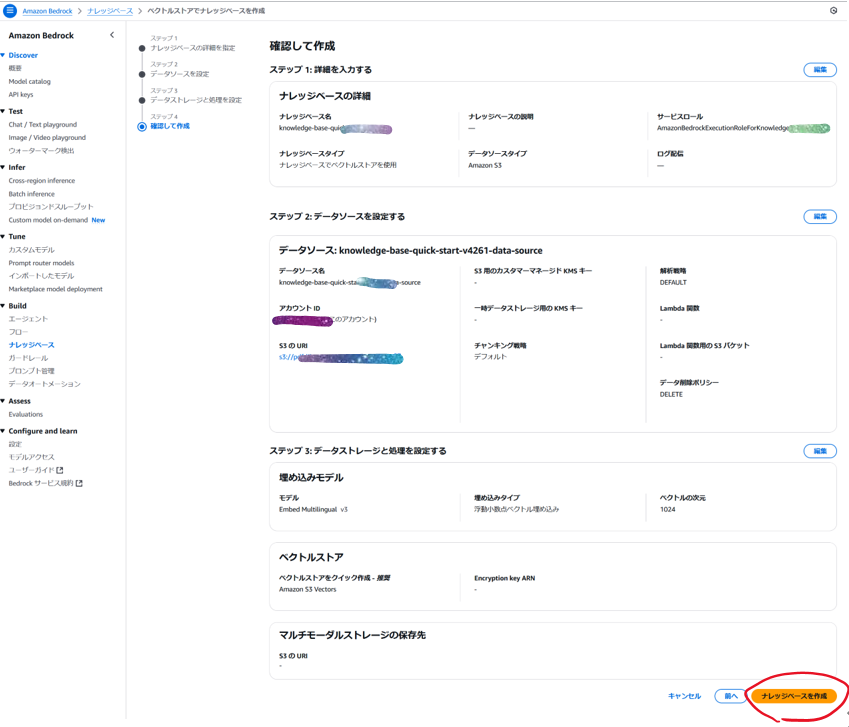Open Bedrock サービス規約 external link
This screenshot has width=849, height=727.
click(x=45, y=483)
